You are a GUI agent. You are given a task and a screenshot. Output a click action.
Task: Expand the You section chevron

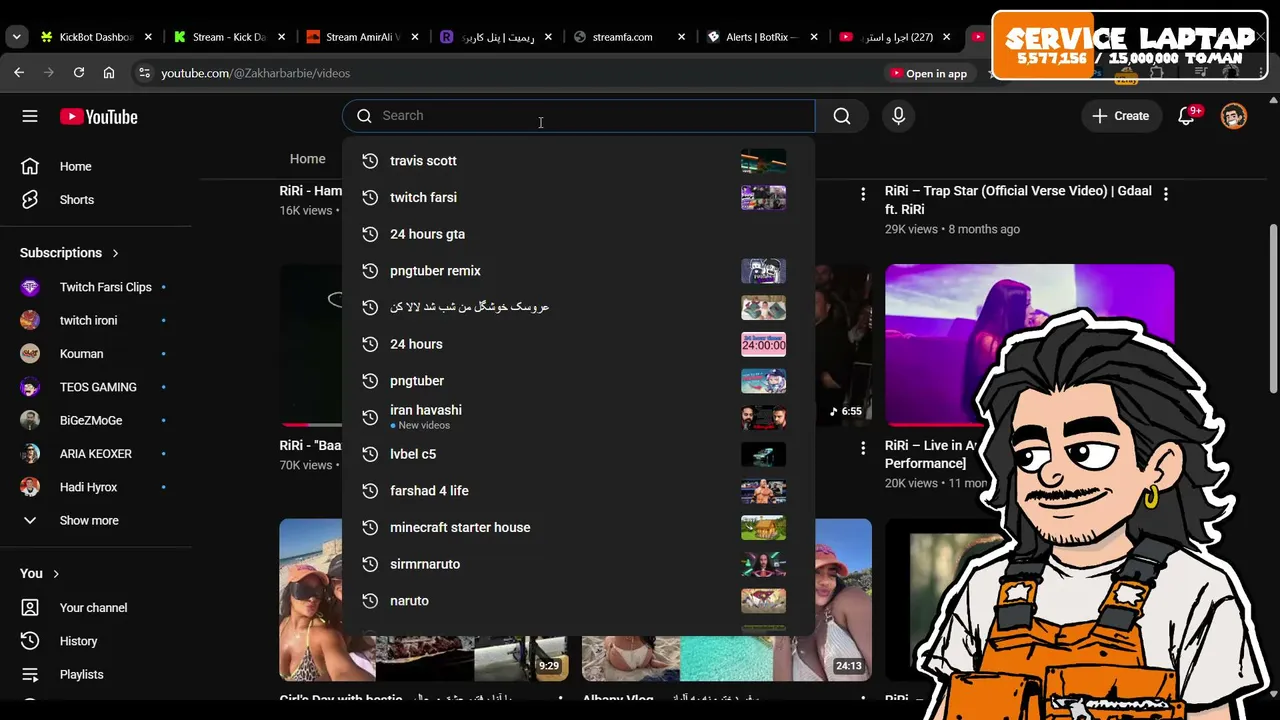point(56,573)
